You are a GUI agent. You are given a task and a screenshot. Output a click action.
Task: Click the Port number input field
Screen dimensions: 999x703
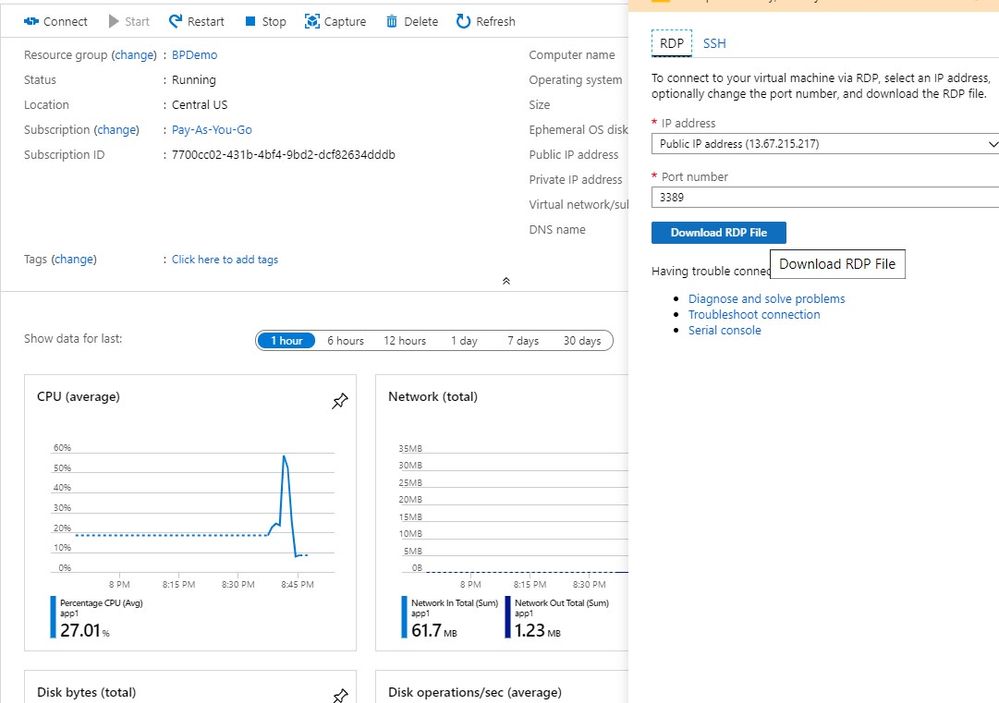pos(825,198)
